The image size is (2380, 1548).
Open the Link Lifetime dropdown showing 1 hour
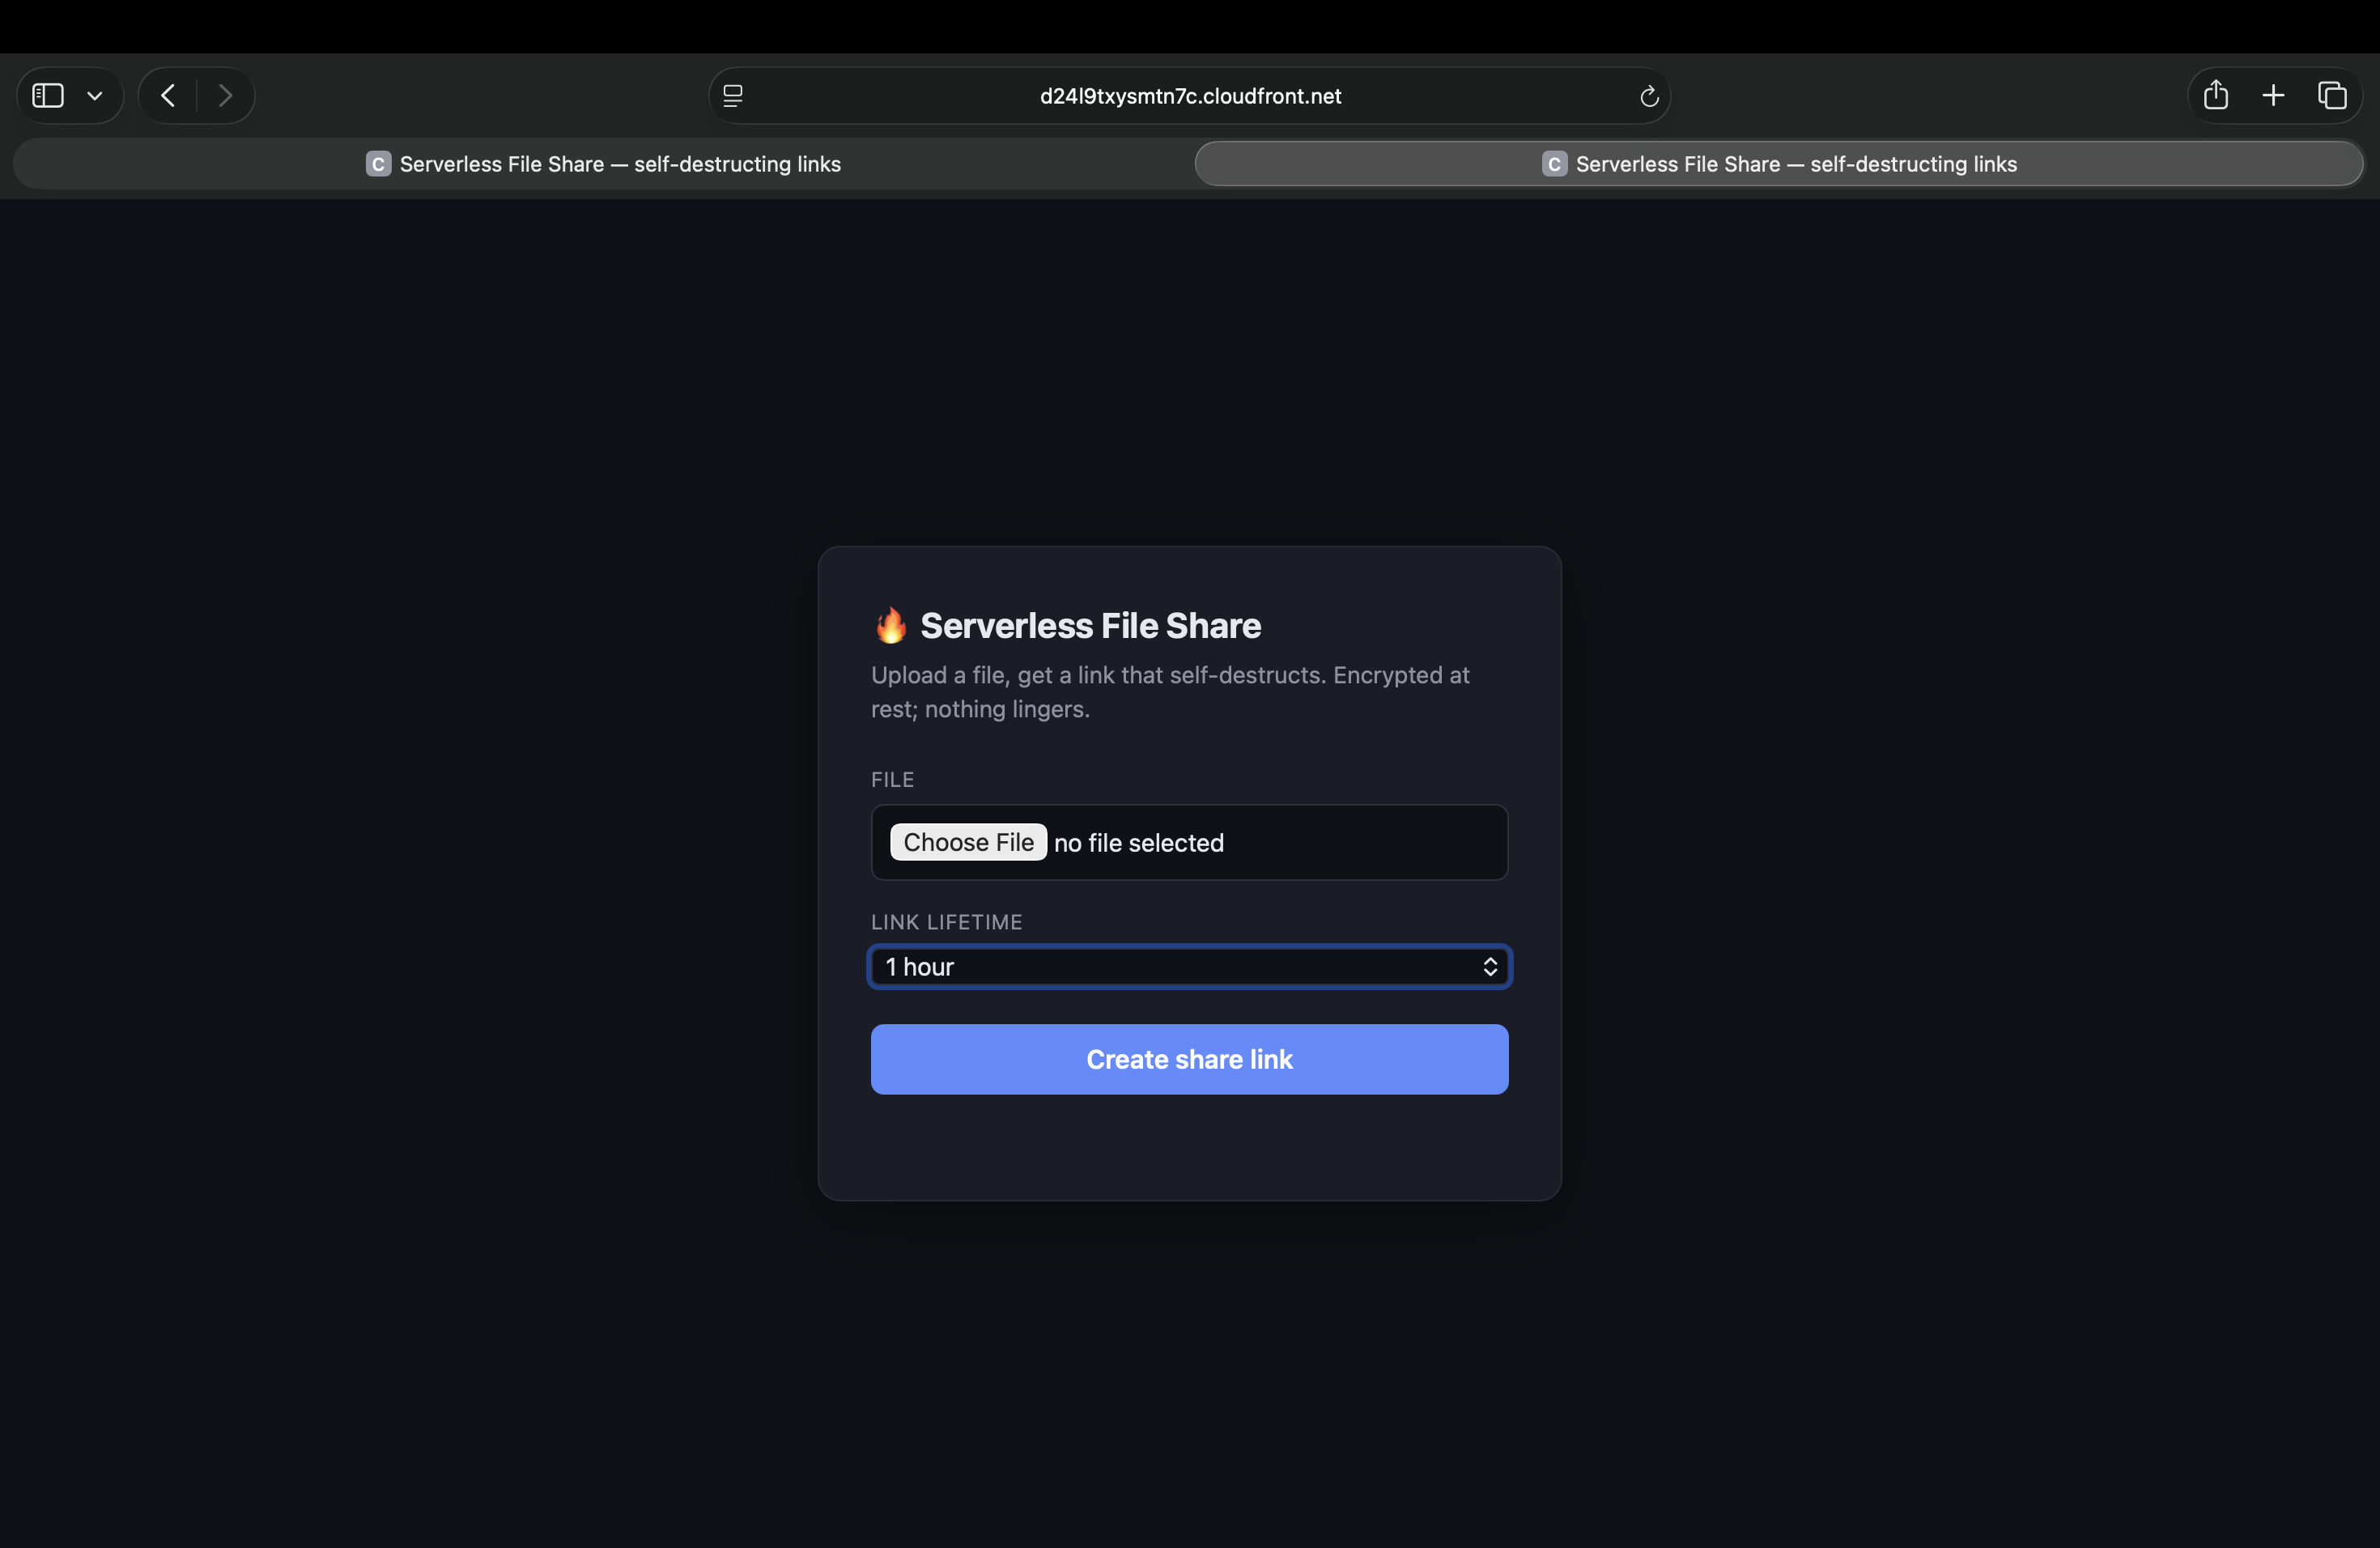pyautogui.click(x=1189, y=967)
